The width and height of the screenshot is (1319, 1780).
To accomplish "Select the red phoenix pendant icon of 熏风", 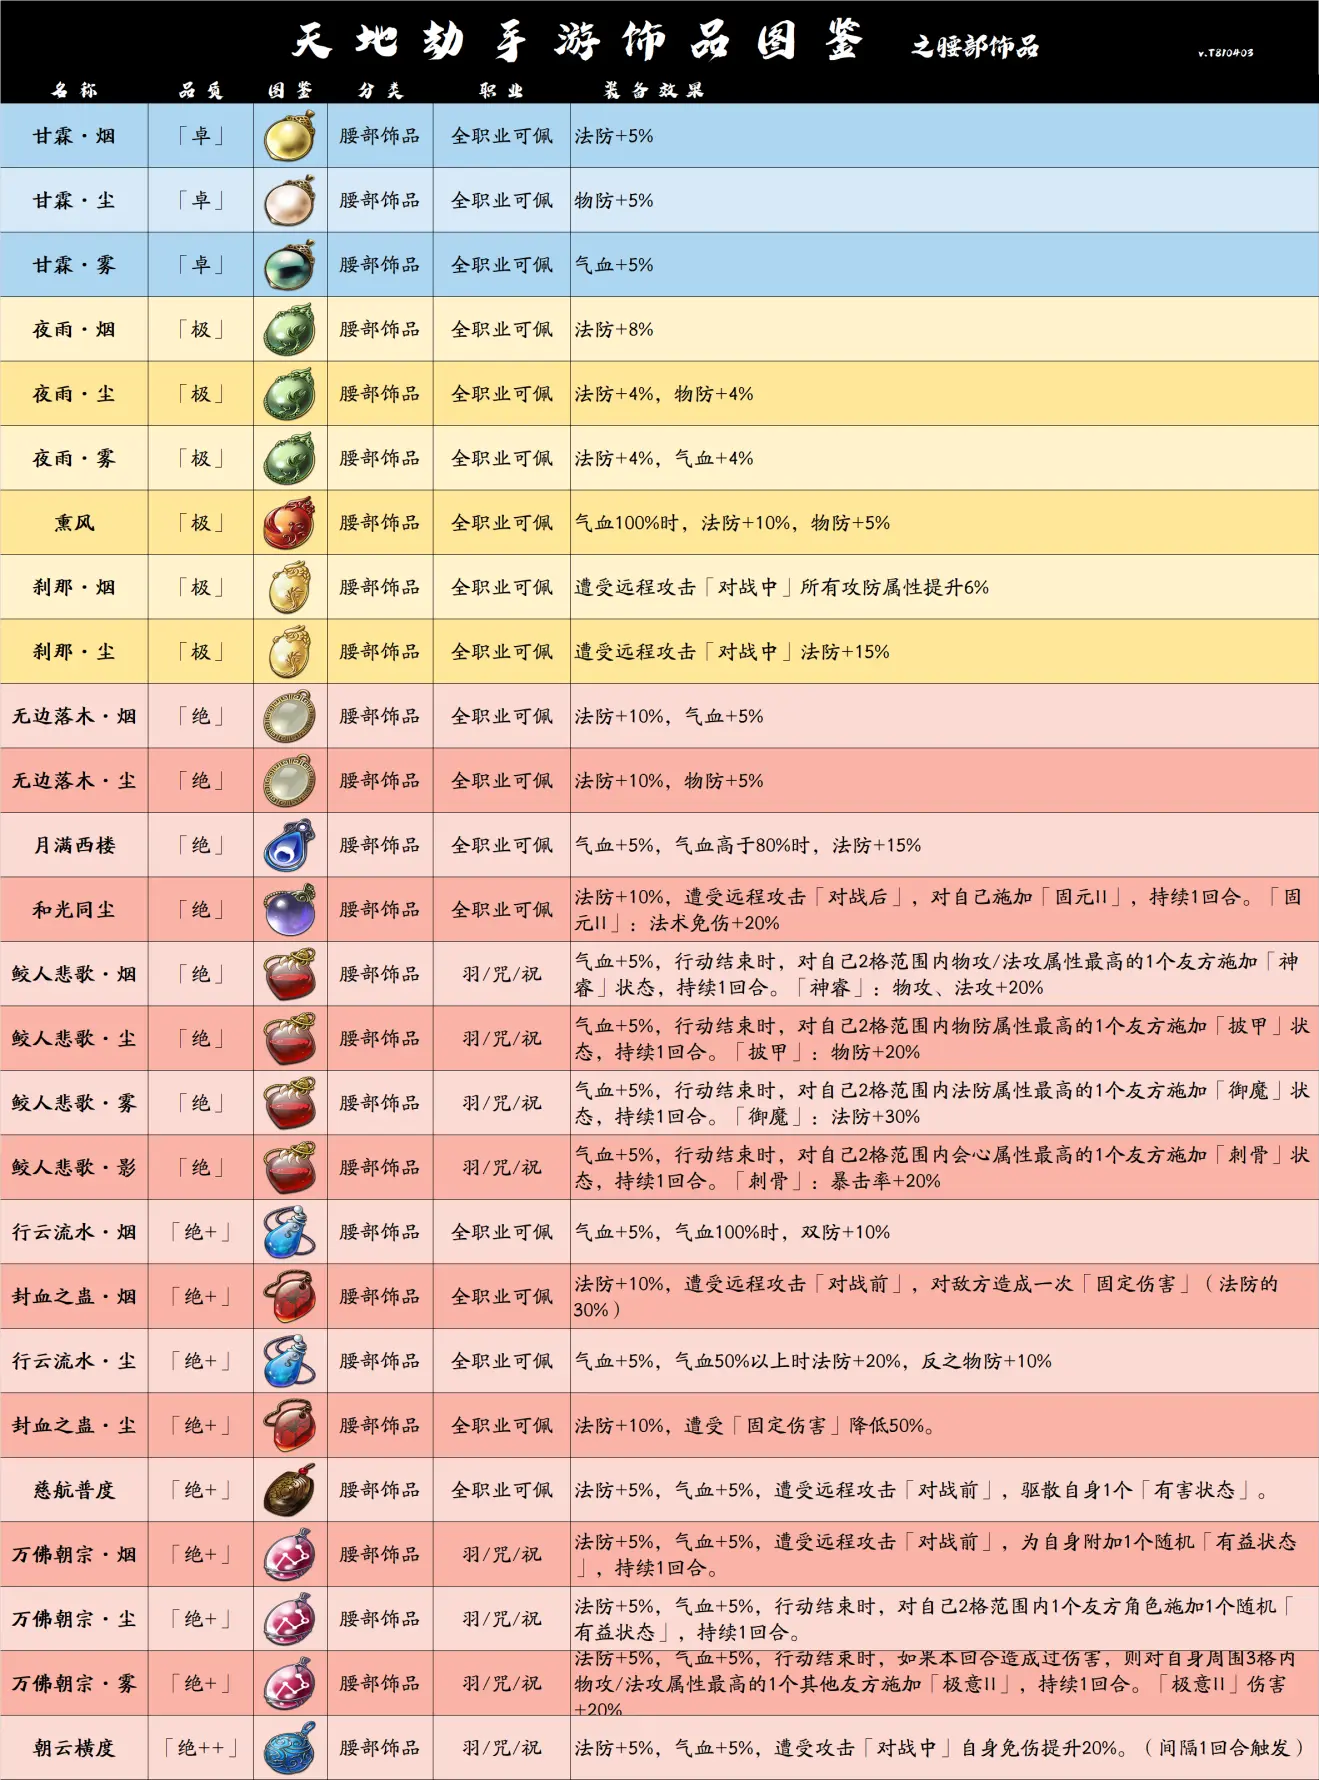I will point(290,523).
